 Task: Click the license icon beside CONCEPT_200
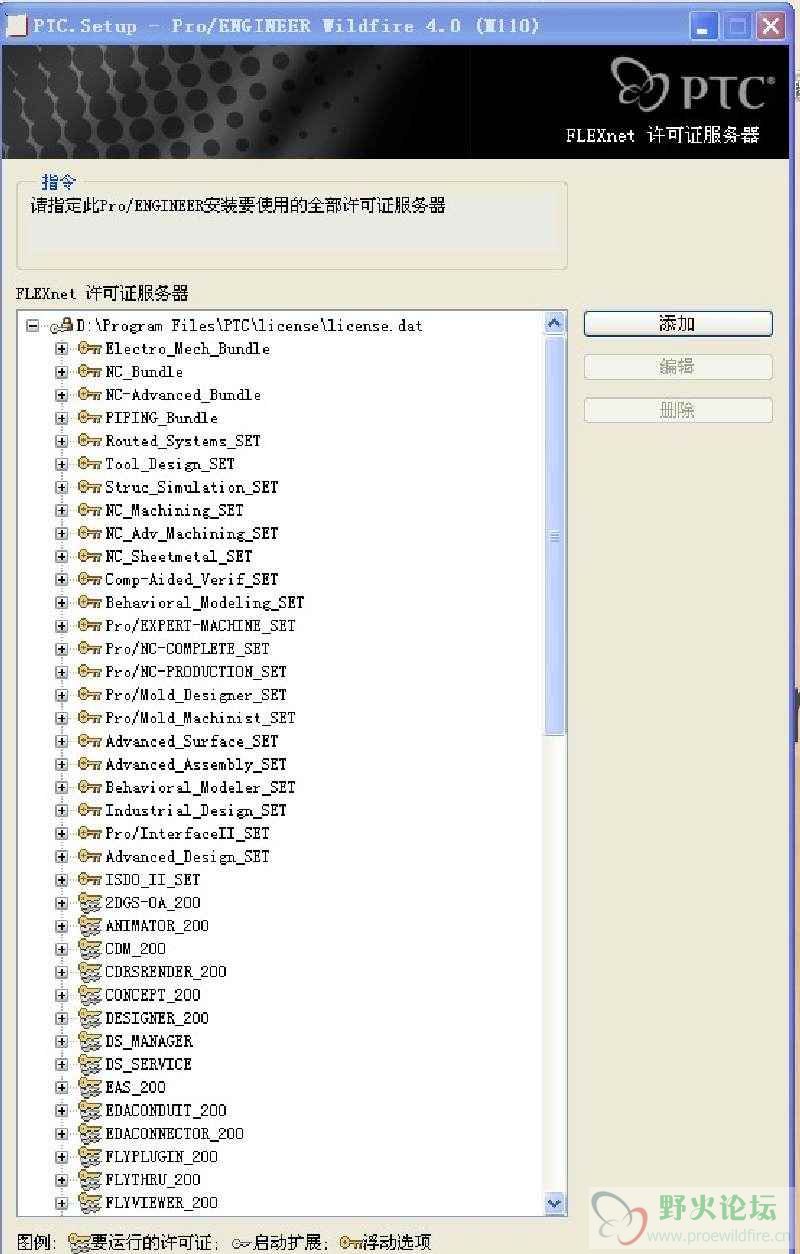pos(90,994)
